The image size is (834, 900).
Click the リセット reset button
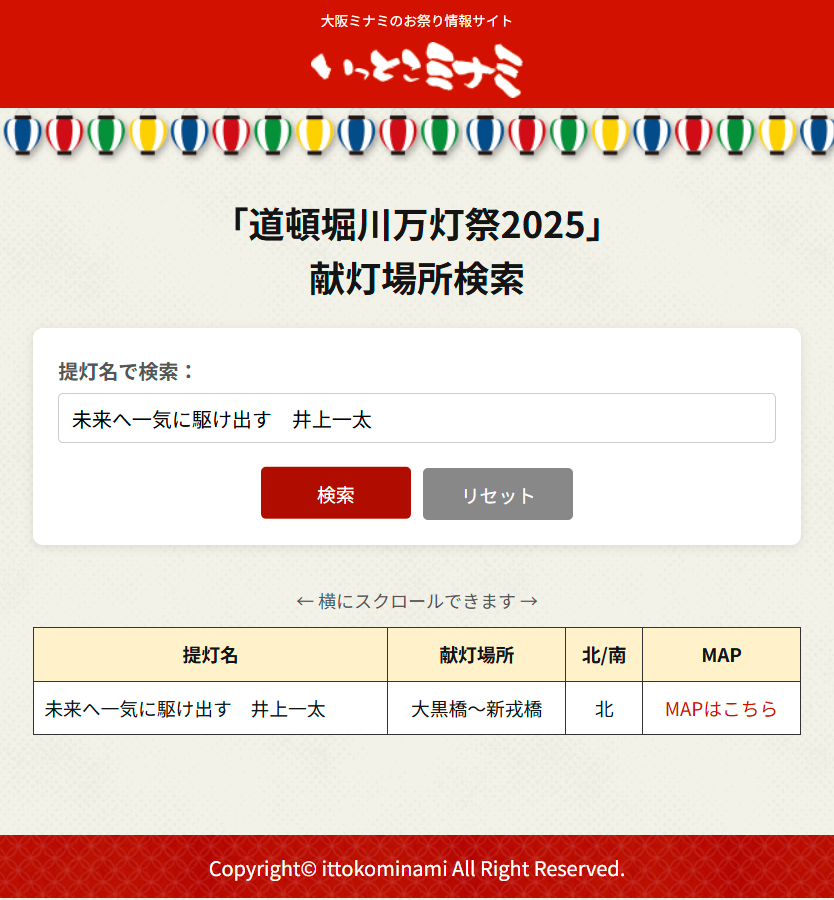pyautogui.click(x=498, y=494)
